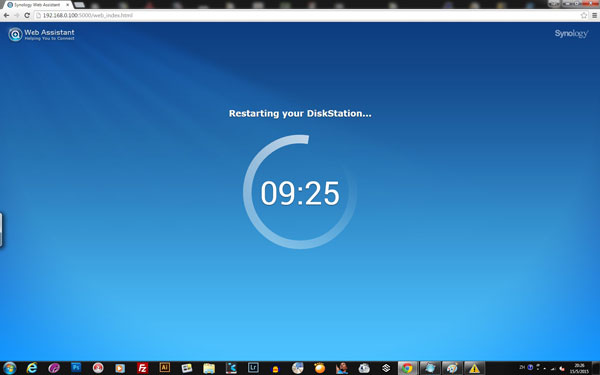This screenshot has width=600, height=375.
Task: Click the browser back arrow
Action: (x=6, y=15)
